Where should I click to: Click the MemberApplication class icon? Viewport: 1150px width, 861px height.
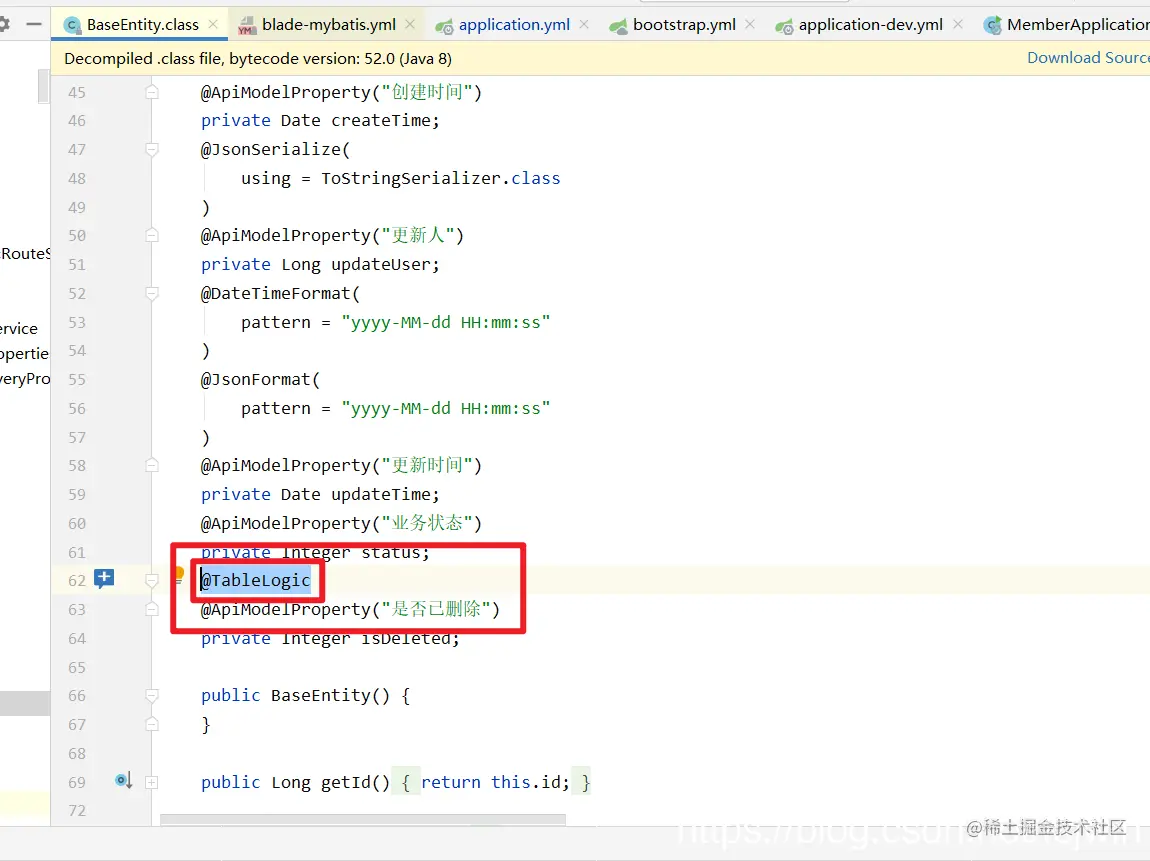992,26
